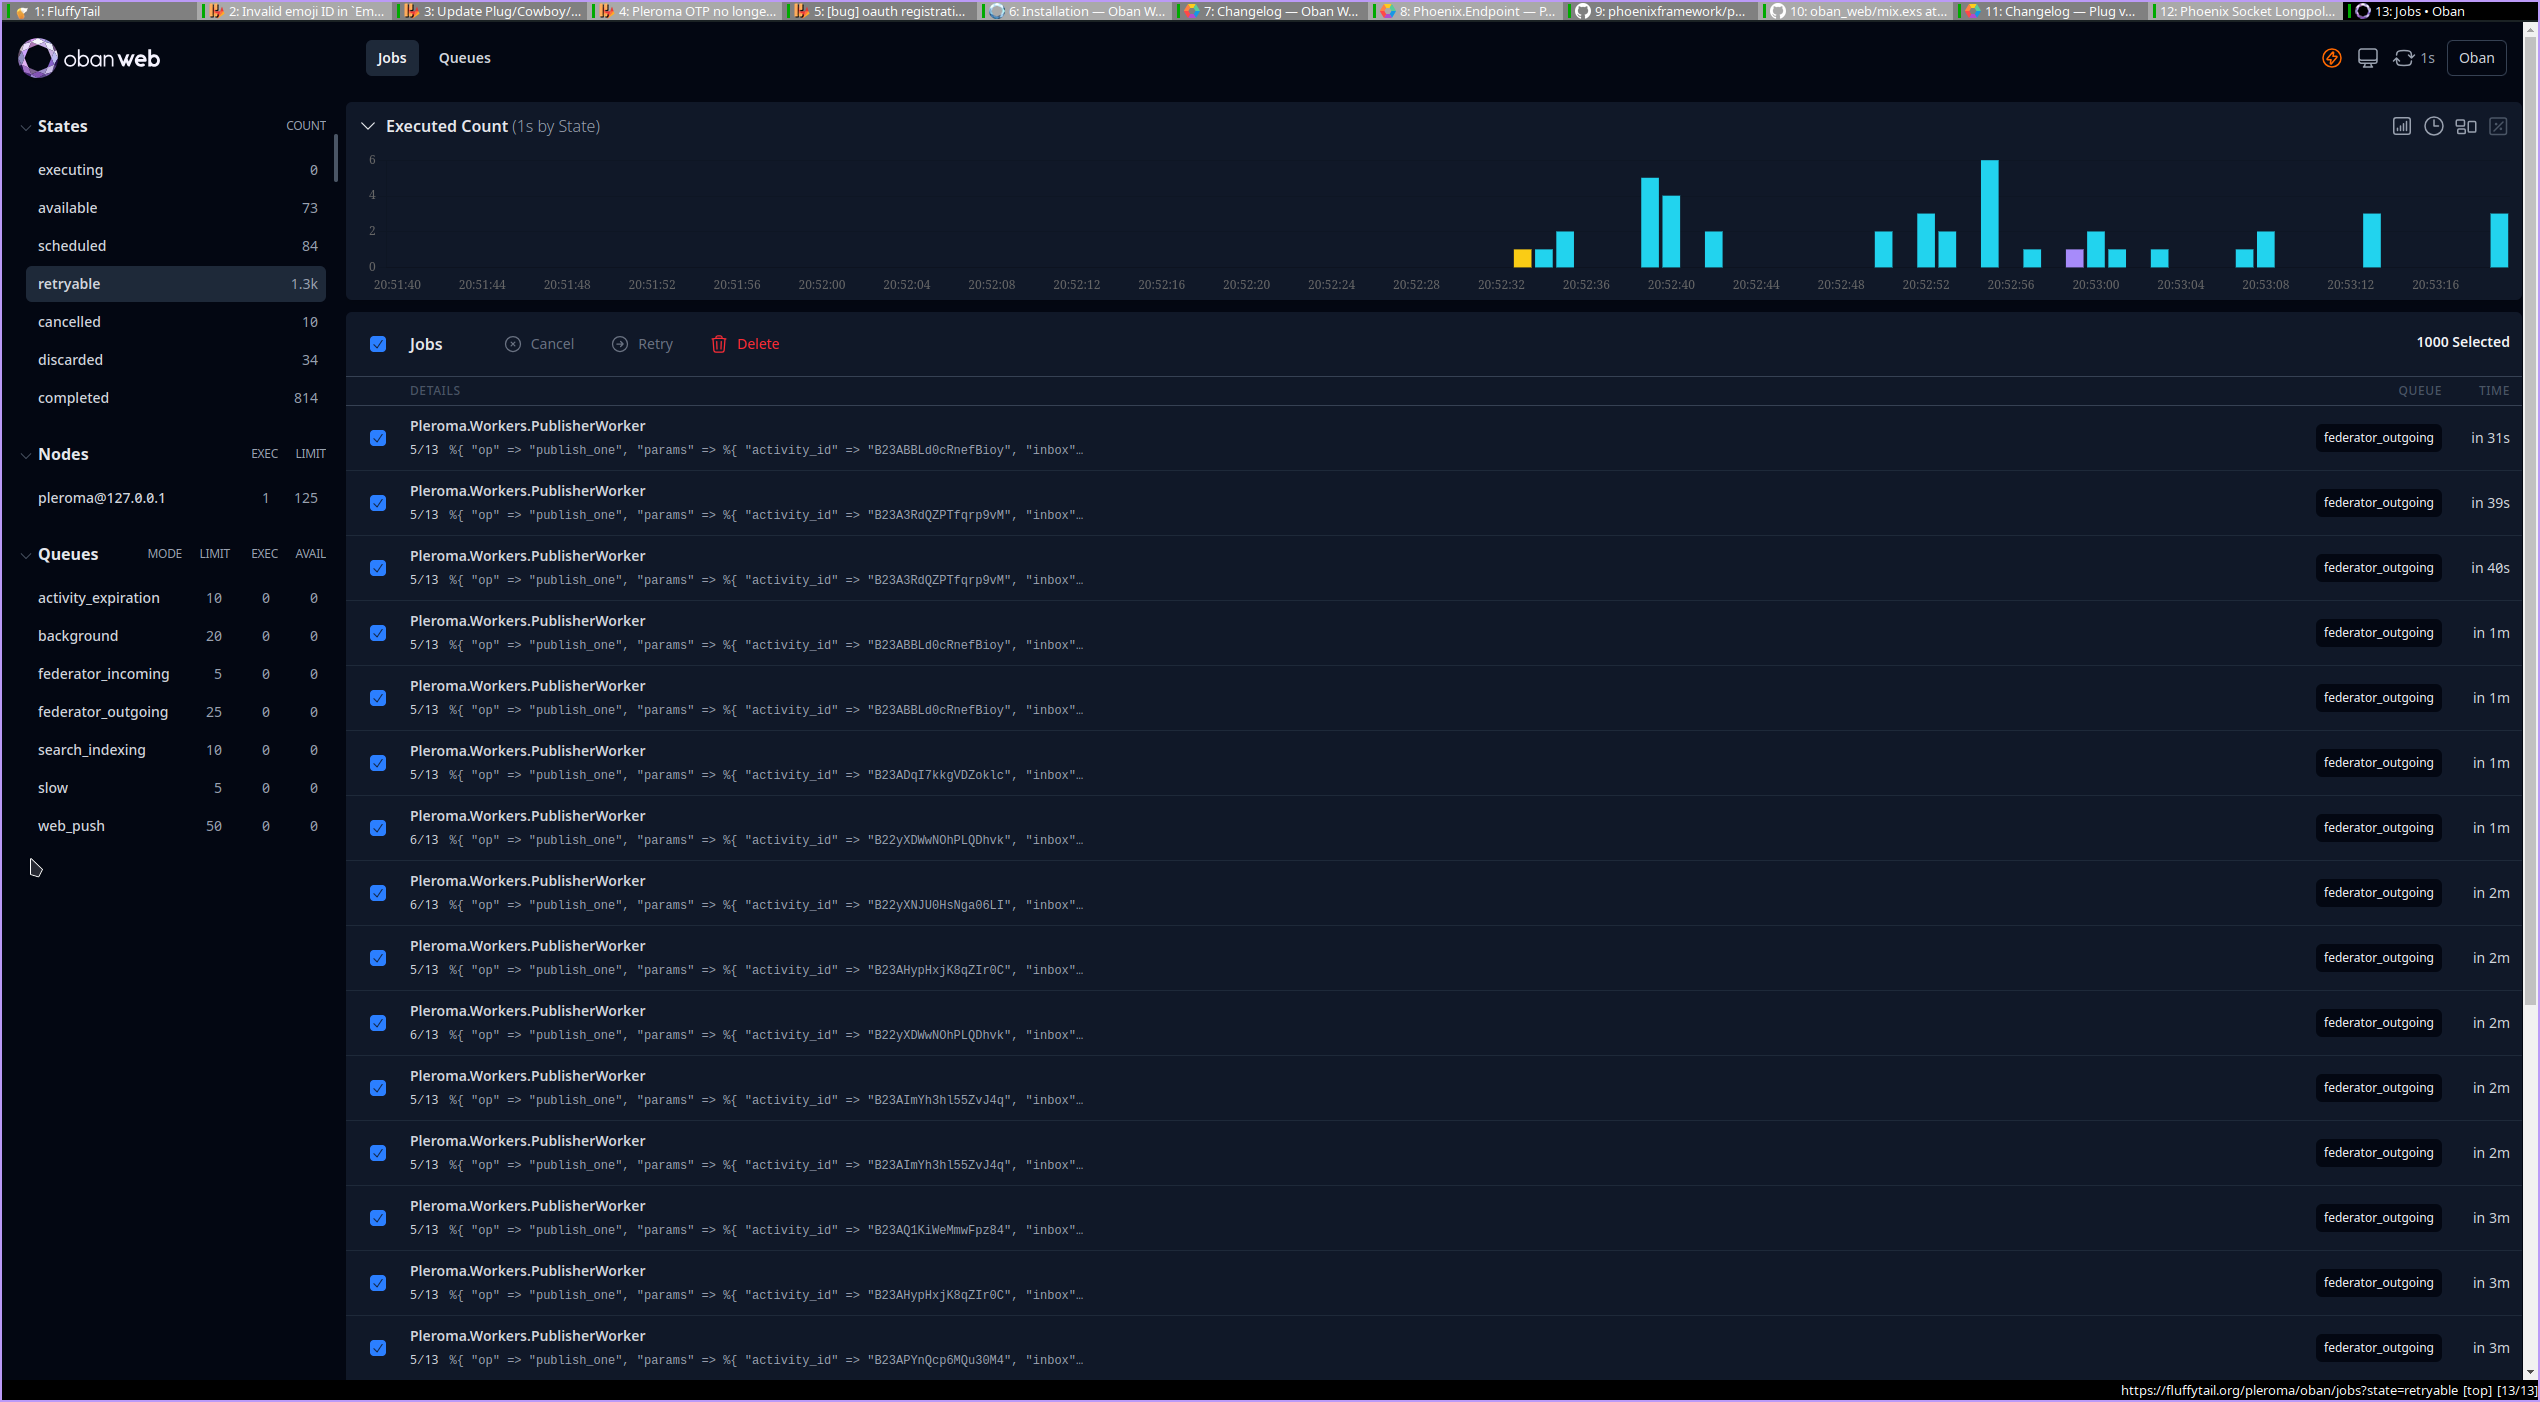
Task: Collapse the Queues sidebar section
Action: 25,555
